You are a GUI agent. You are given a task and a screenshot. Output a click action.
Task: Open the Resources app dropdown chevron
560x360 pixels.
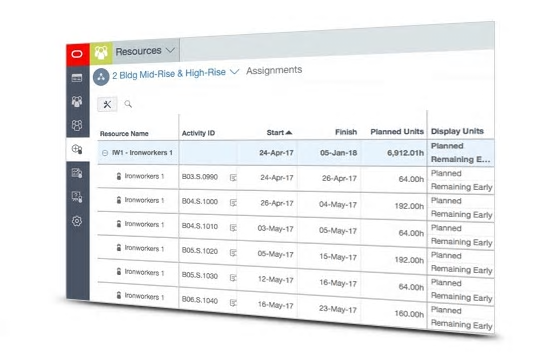(x=171, y=50)
